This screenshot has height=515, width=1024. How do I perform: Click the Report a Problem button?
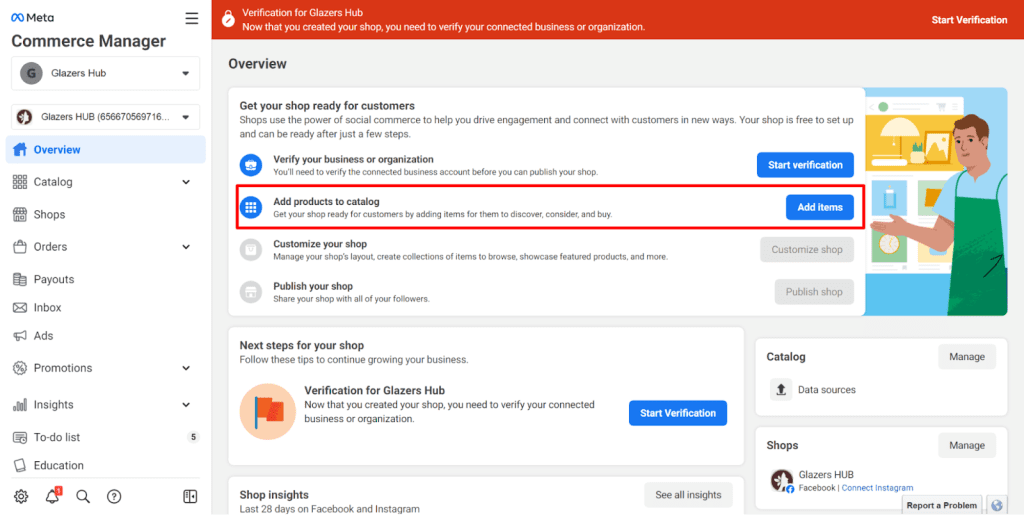tap(942, 505)
